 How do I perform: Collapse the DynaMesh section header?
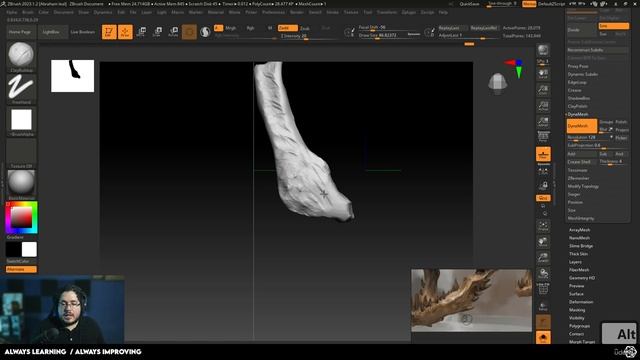pyautogui.click(x=578, y=114)
